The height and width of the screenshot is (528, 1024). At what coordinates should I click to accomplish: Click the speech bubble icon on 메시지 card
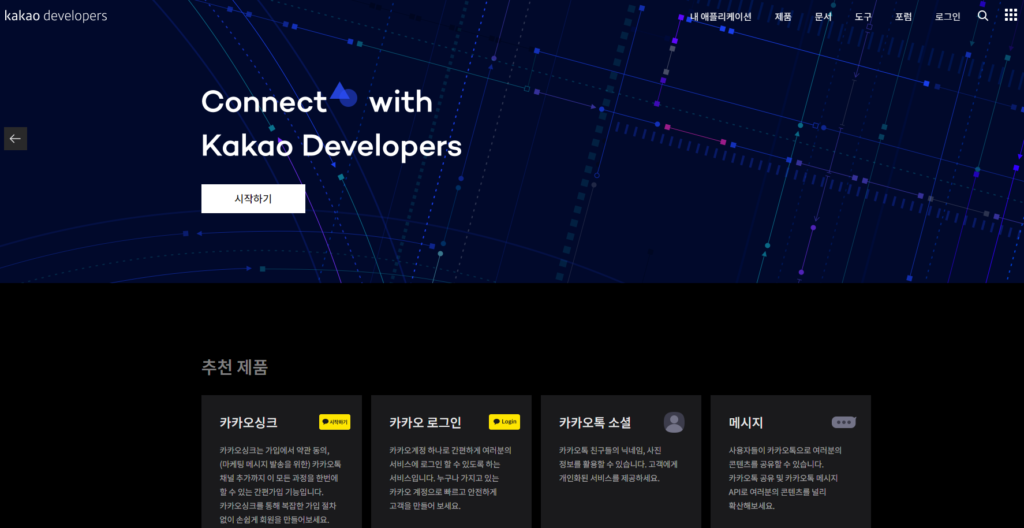tap(844, 422)
